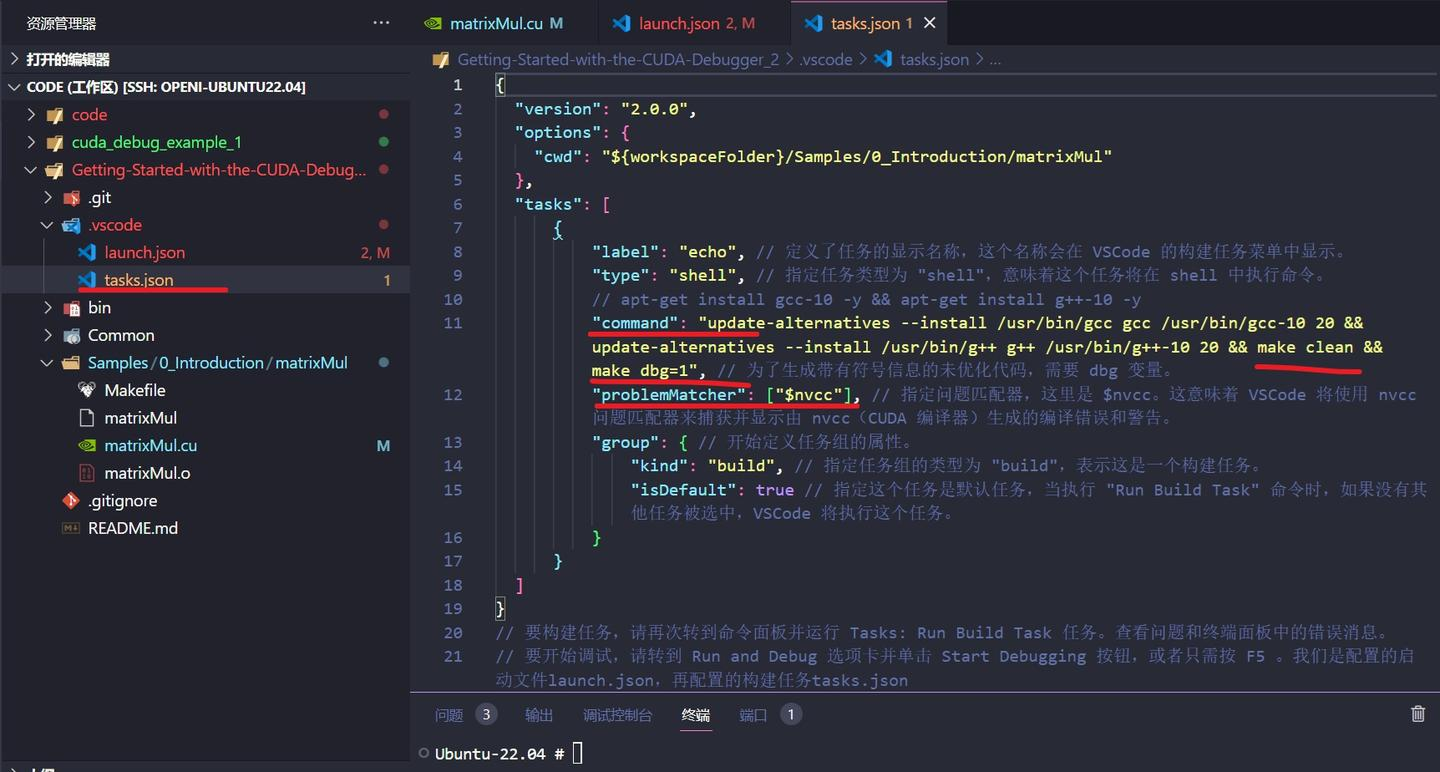Expand the cuda_debug_example_1 folder chevron
The image size is (1440, 772).
(31, 142)
